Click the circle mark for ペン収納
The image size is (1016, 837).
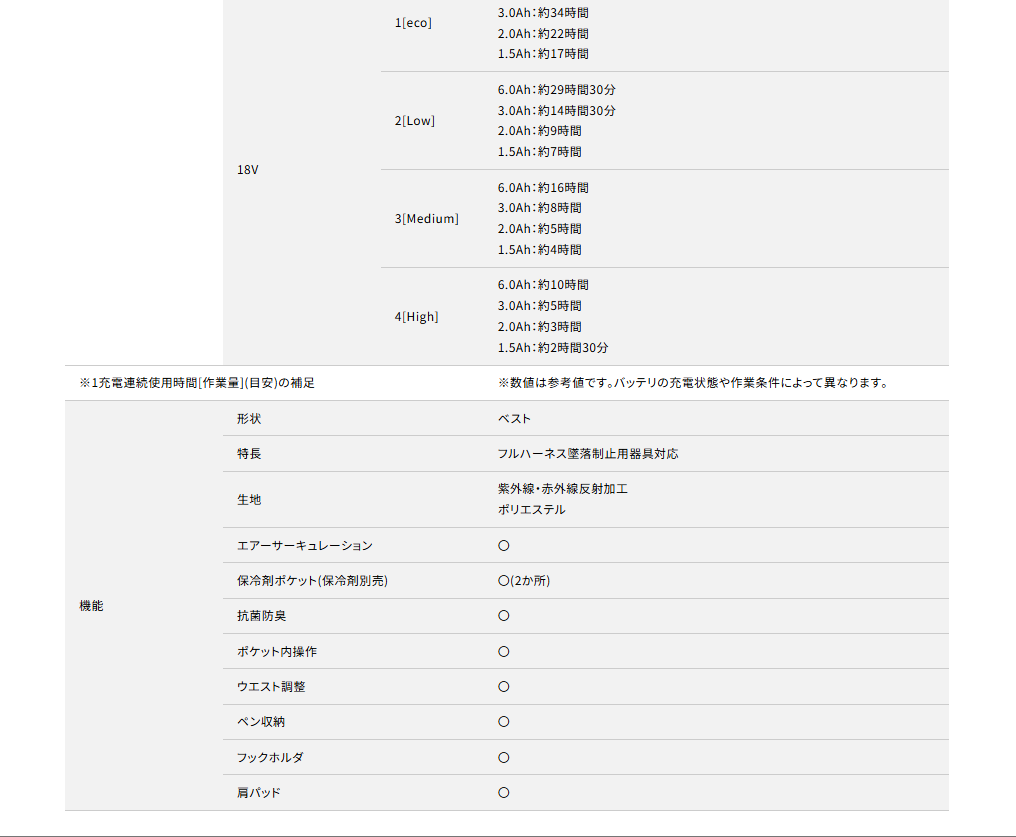[504, 722]
